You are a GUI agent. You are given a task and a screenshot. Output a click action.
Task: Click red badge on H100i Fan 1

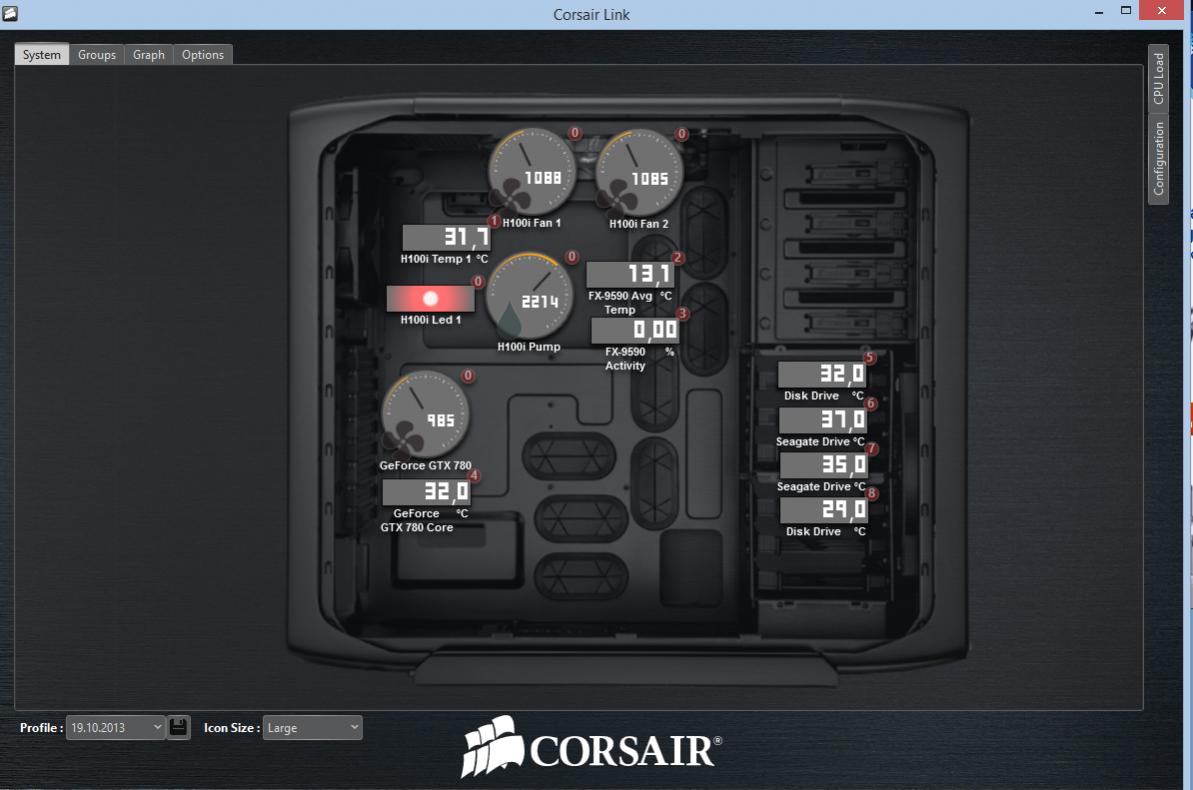tap(574, 133)
